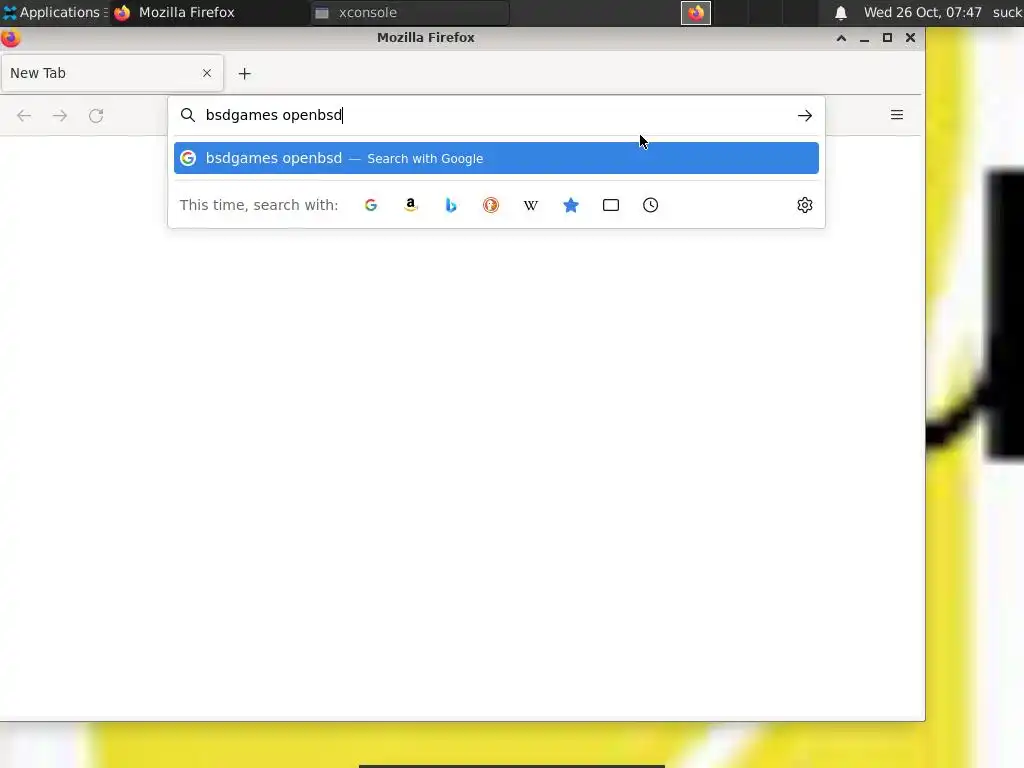Maximize the Mozilla Firefox window
Viewport: 1024px width, 768px height.
[x=887, y=38]
